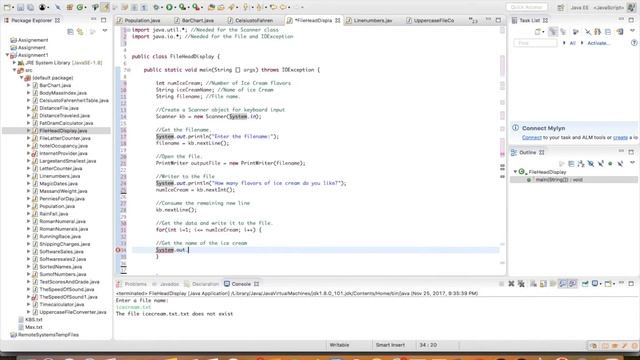Open the New file dropdown arrow
This screenshot has width=640, height=360.
pyautogui.click(x=13, y=8)
